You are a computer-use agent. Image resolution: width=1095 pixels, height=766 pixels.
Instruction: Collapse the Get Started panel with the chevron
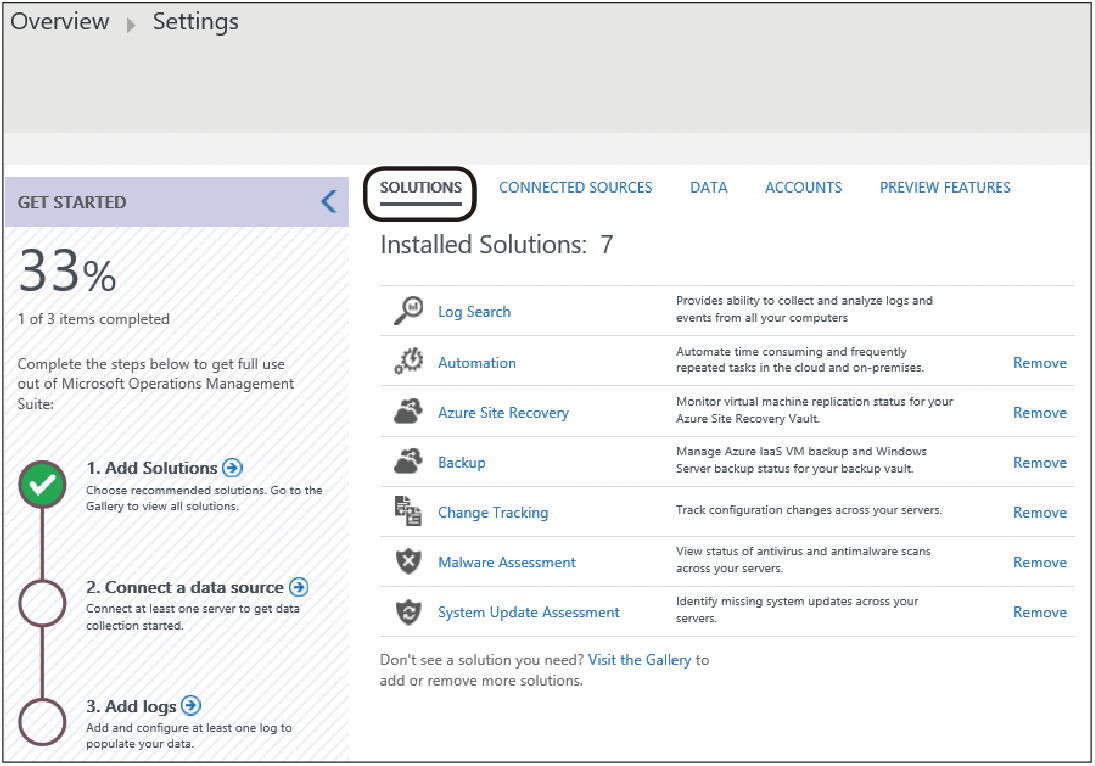(329, 202)
